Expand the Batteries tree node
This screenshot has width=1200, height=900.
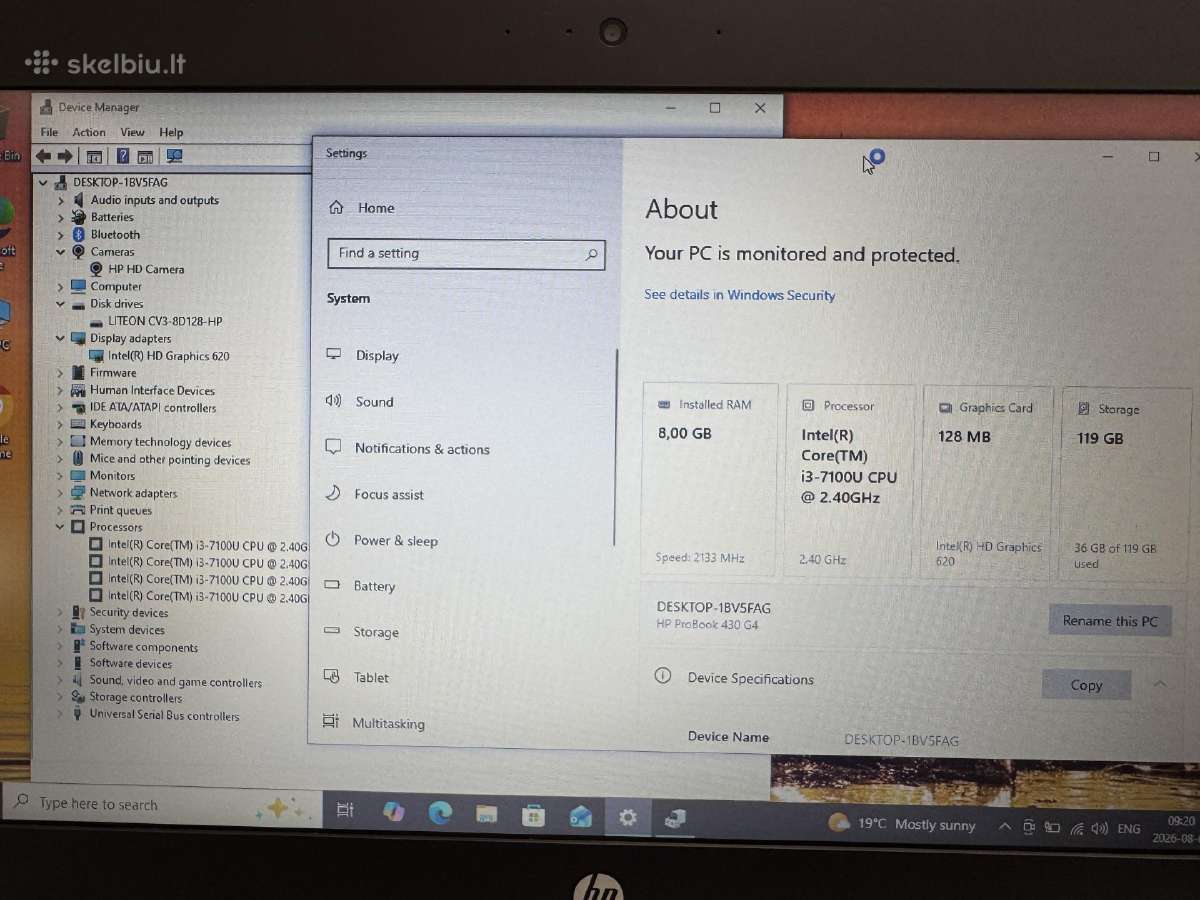coord(60,217)
